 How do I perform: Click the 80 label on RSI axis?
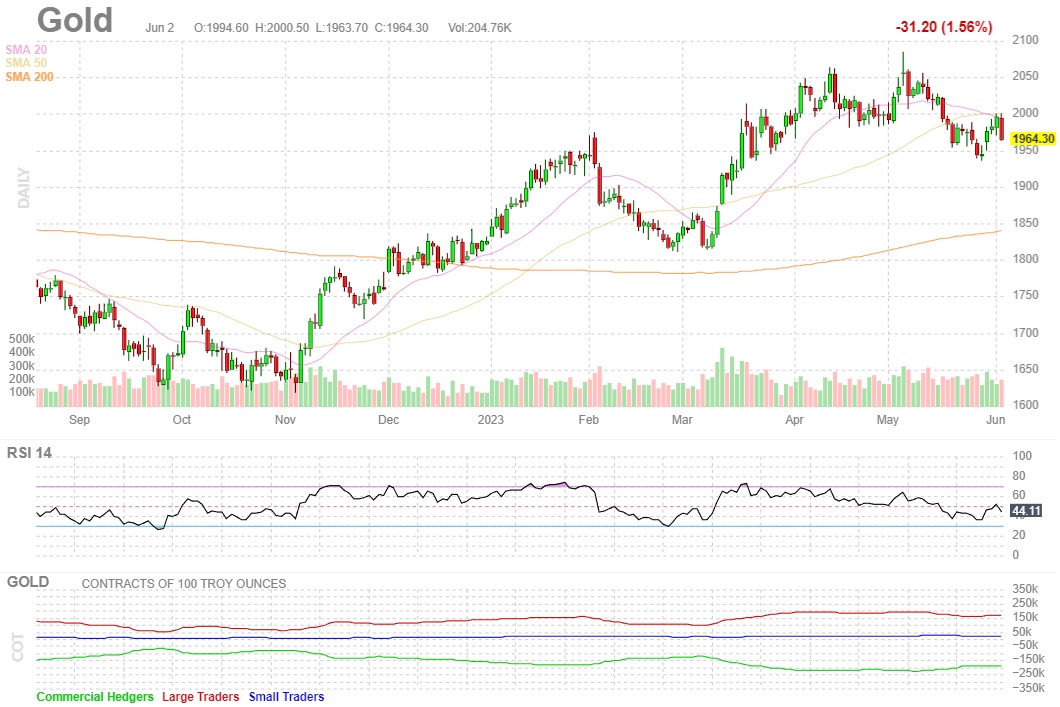[x=1019, y=476]
